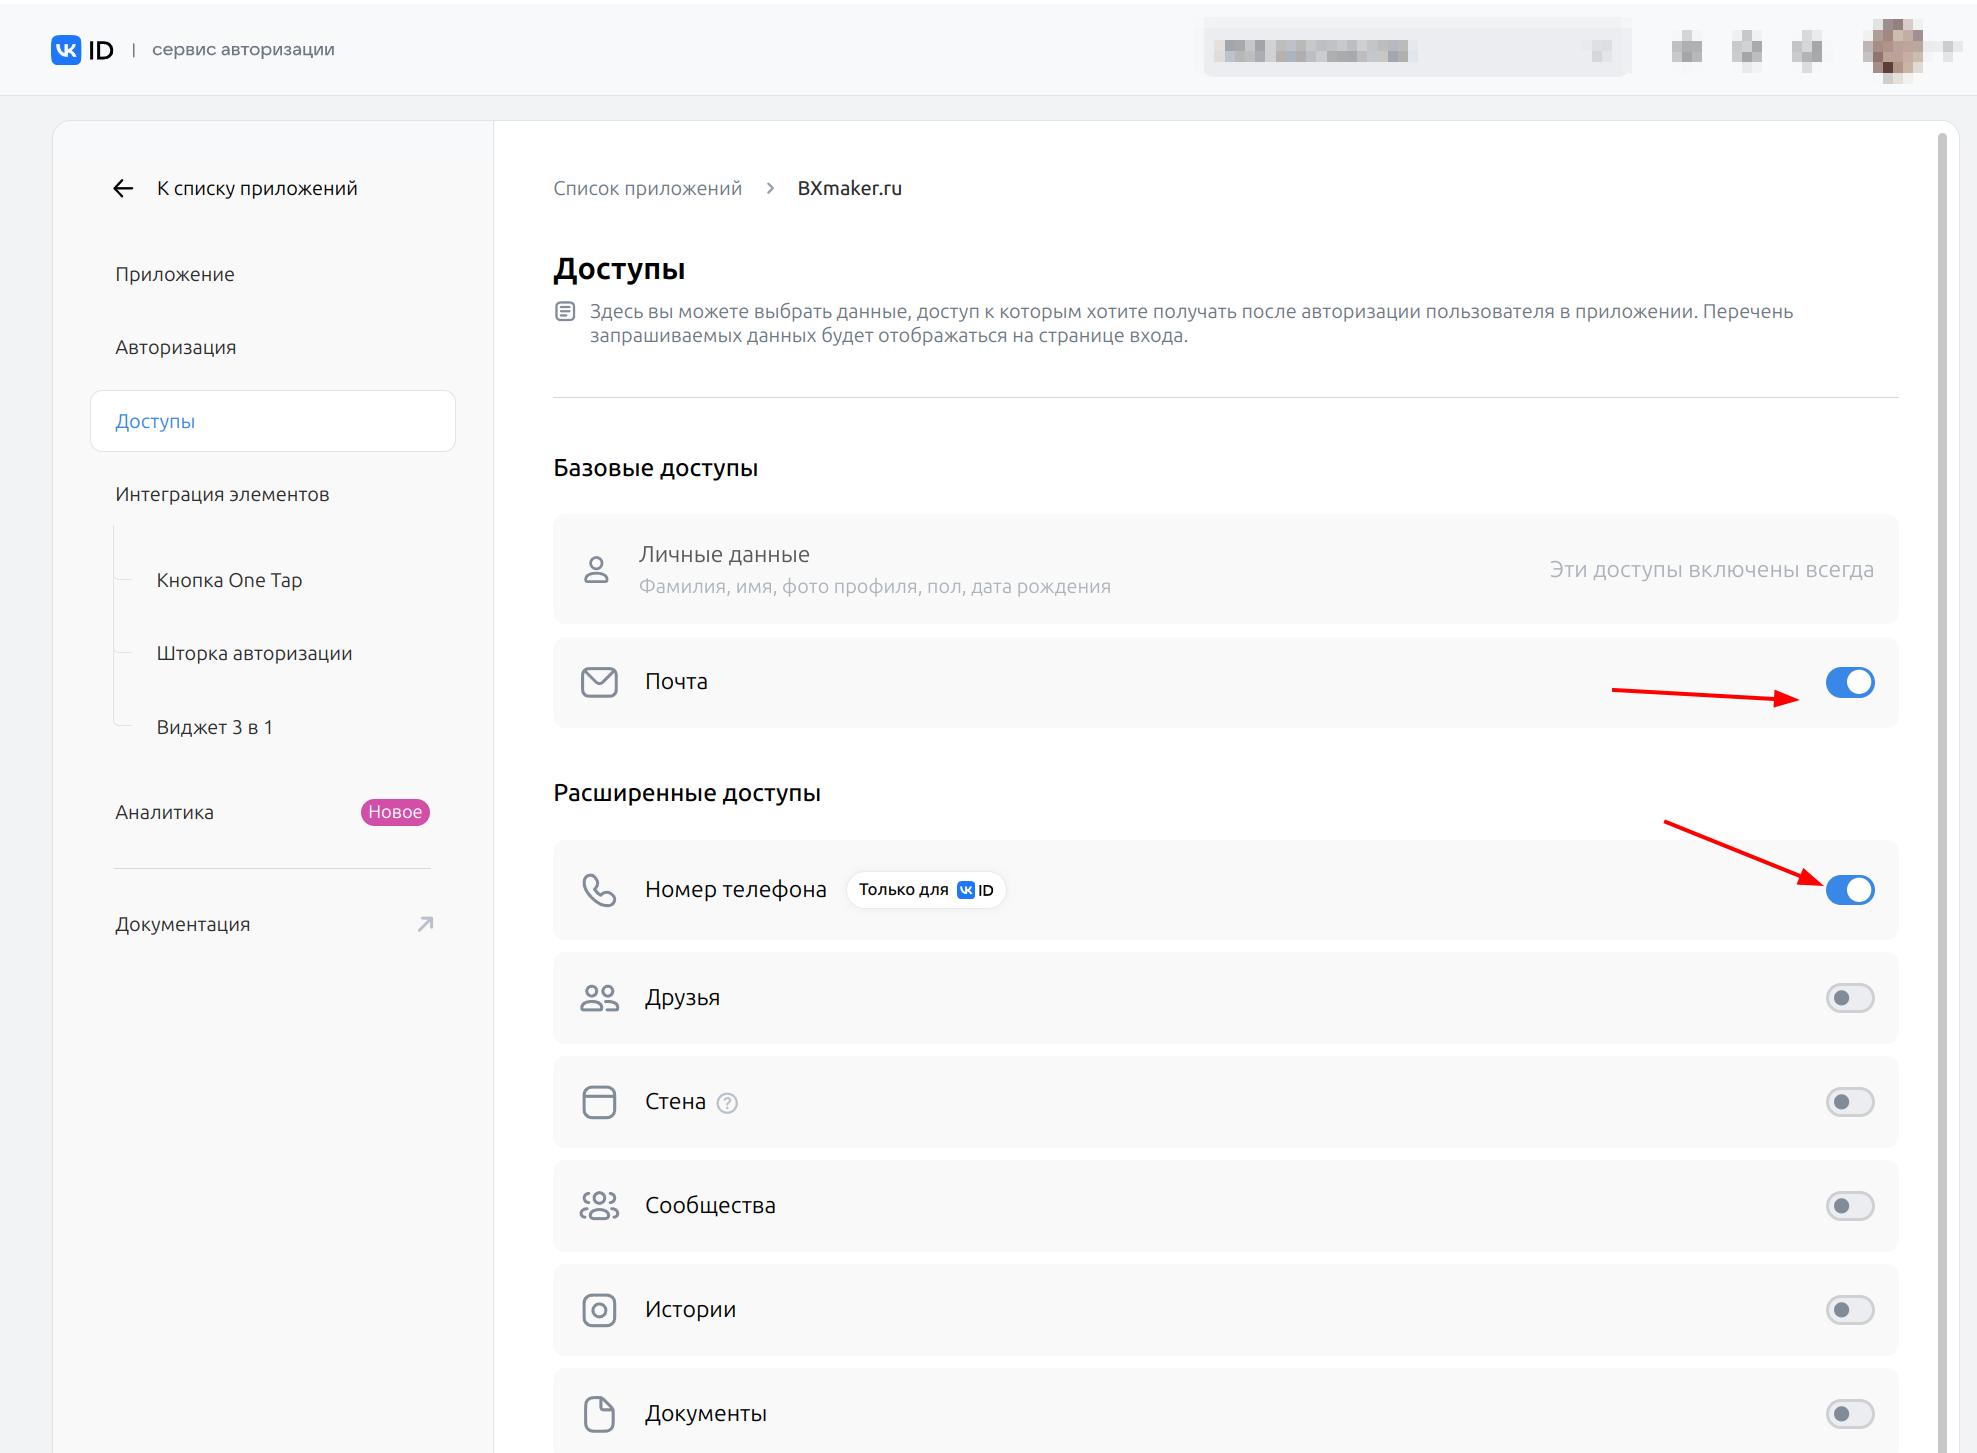Image resolution: width=1977 pixels, height=1453 pixels.
Task: Click the Stories camera icon
Action: tap(599, 1310)
